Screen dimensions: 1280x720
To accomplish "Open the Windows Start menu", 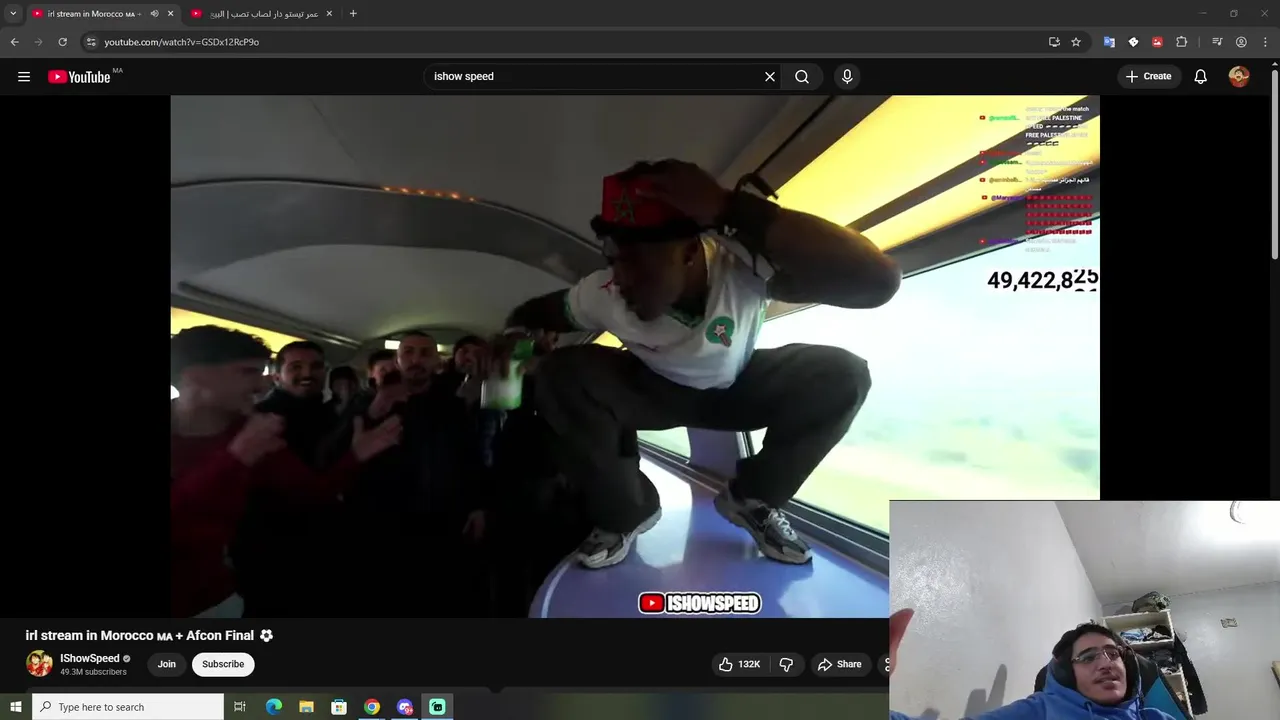I will tap(15, 707).
